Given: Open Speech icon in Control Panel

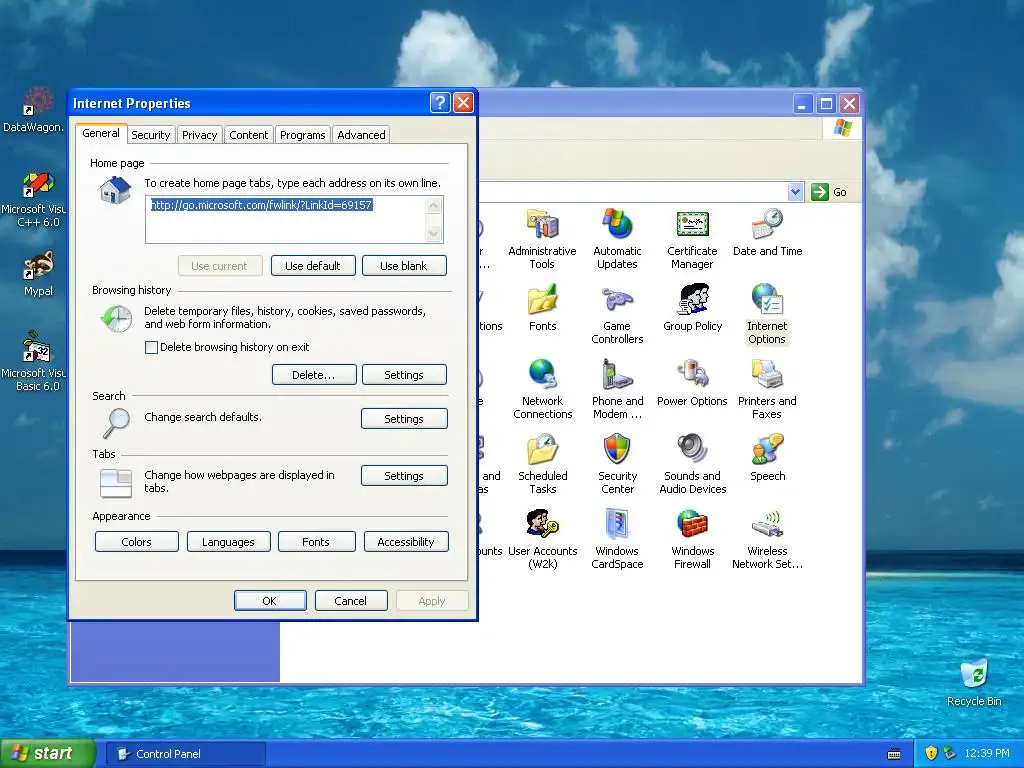Looking at the screenshot, I should pos(767,458).
